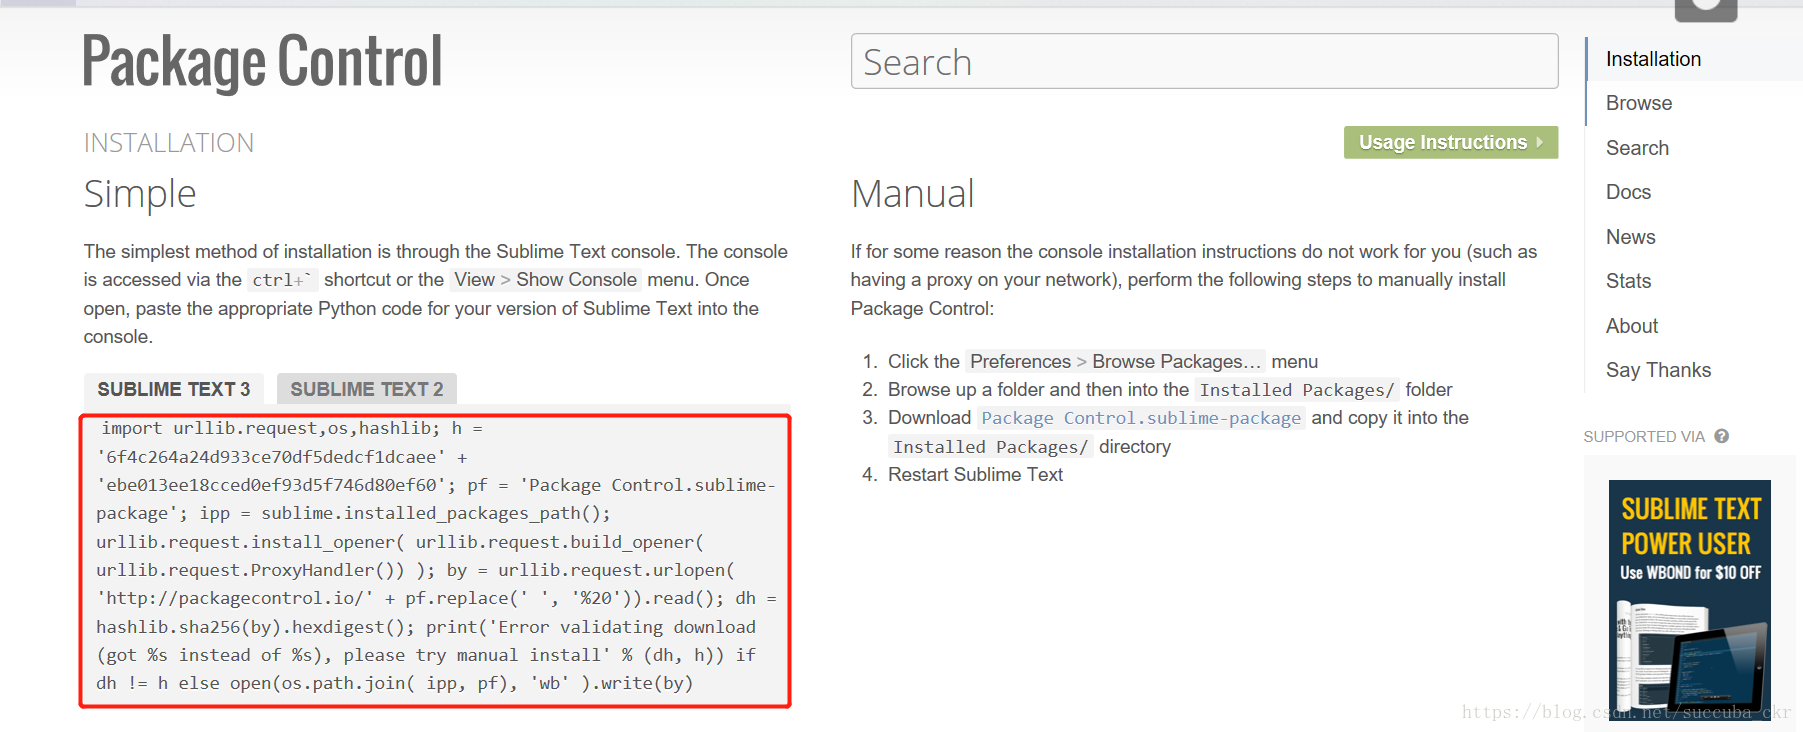Click the Package Control.sublime-package download link
The height and width of the screenshot is (732, 1803).
[1141, 418]
